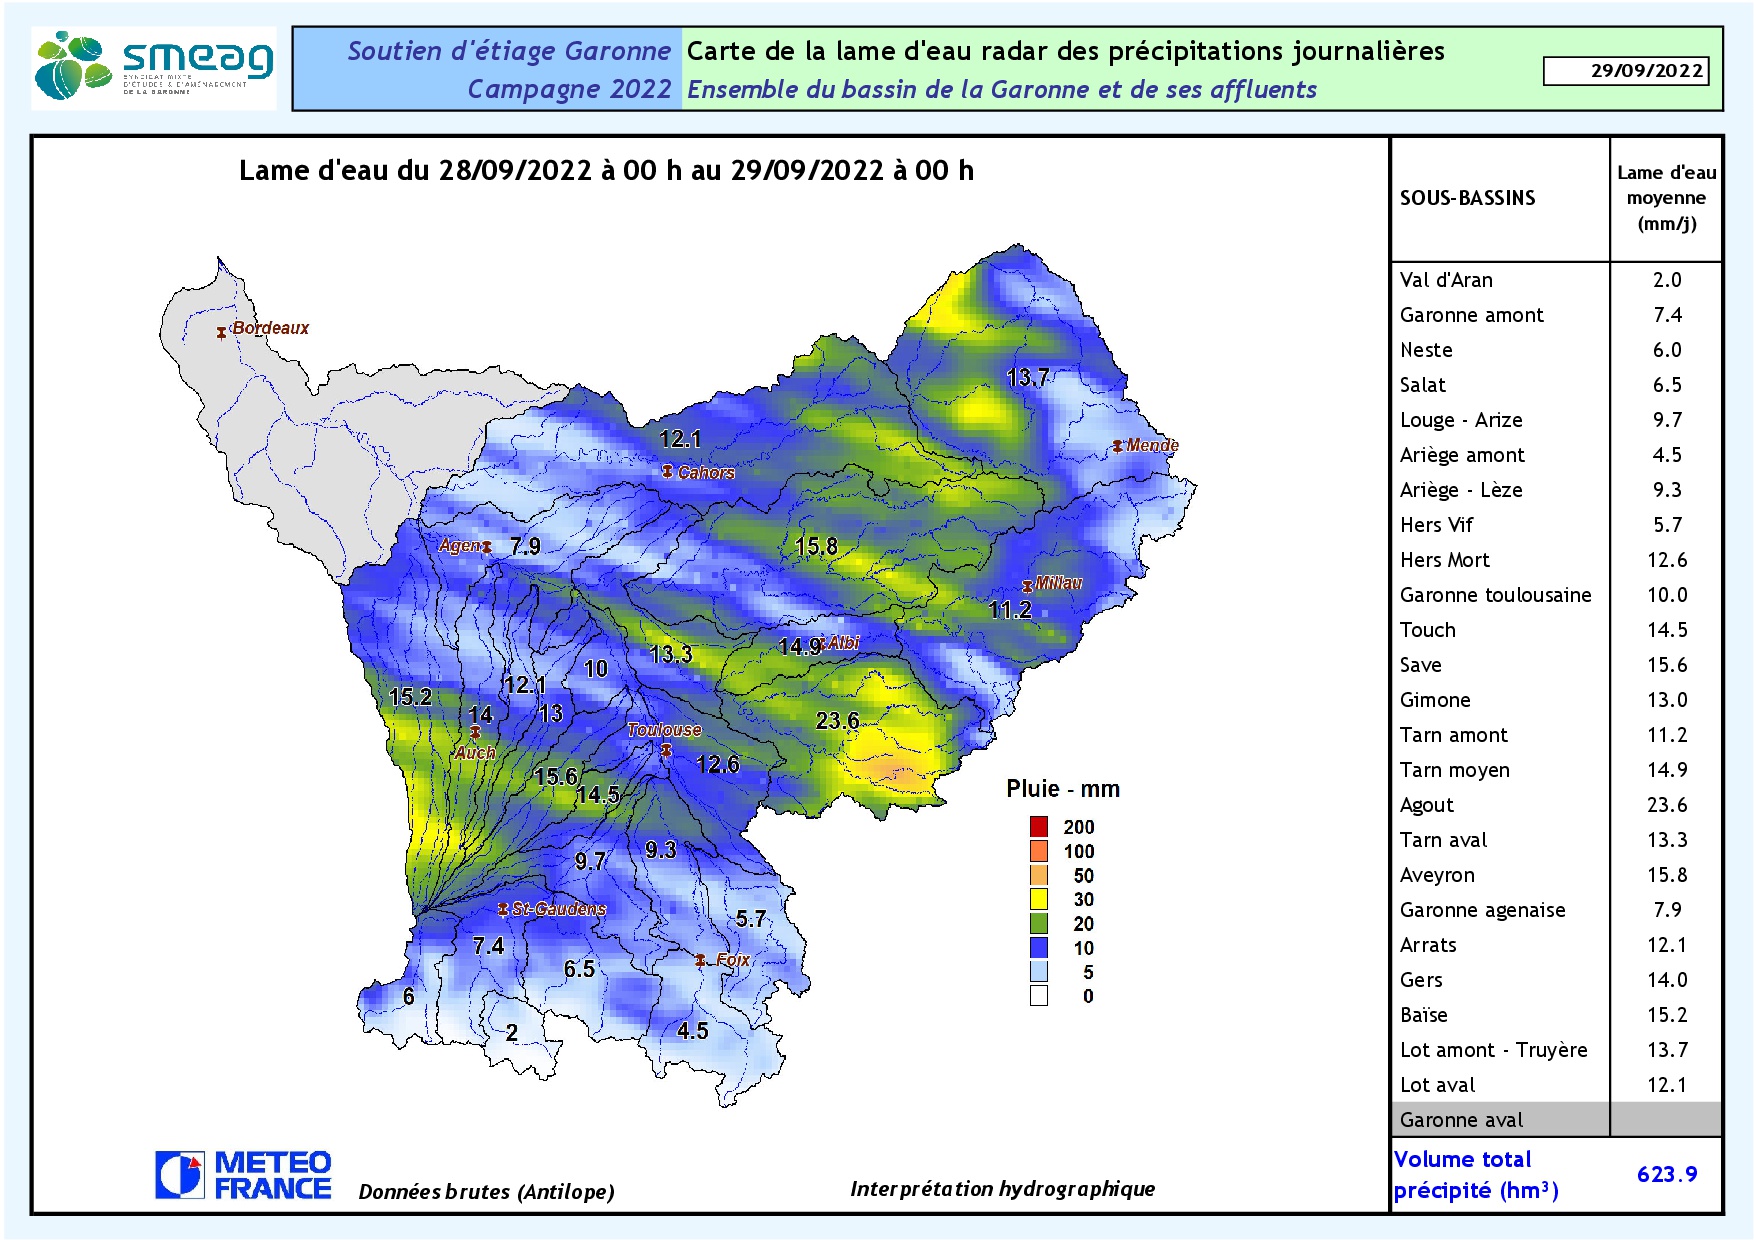
Task: Select the Toulouse city marker
Action: 665,748
